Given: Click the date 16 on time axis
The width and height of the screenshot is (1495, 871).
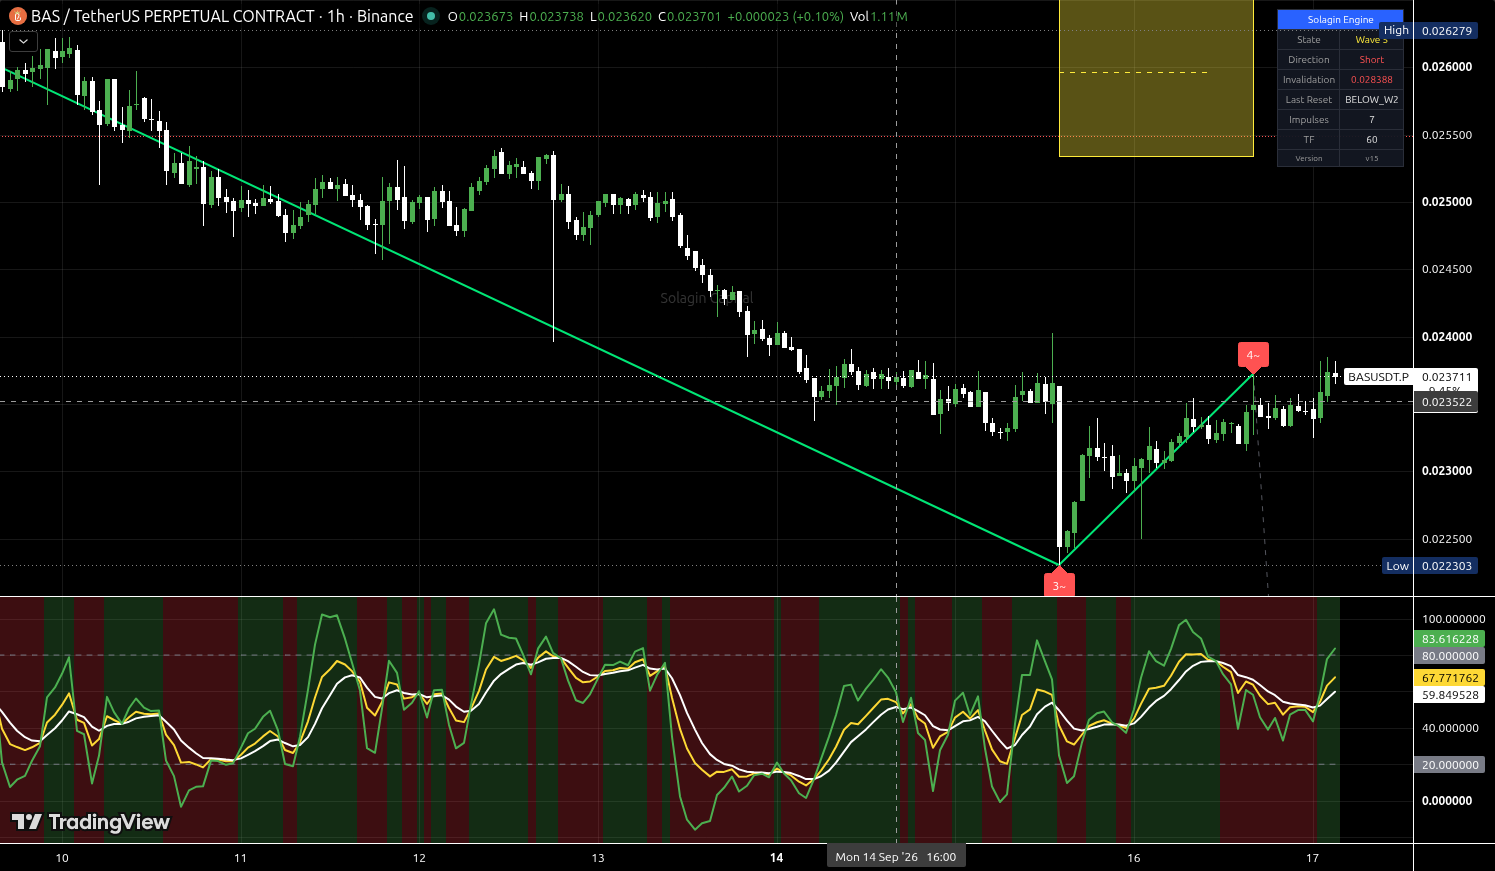Looking at the screenshot, I should (1134, 858).
